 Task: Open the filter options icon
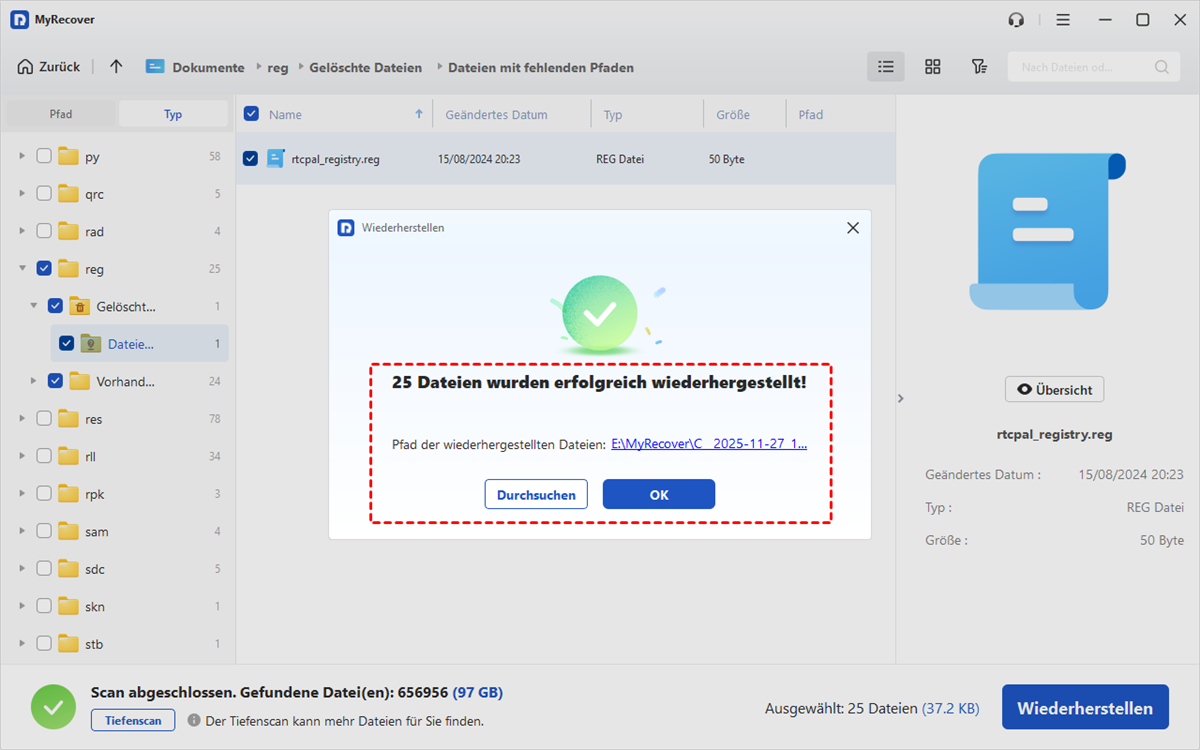979,67
